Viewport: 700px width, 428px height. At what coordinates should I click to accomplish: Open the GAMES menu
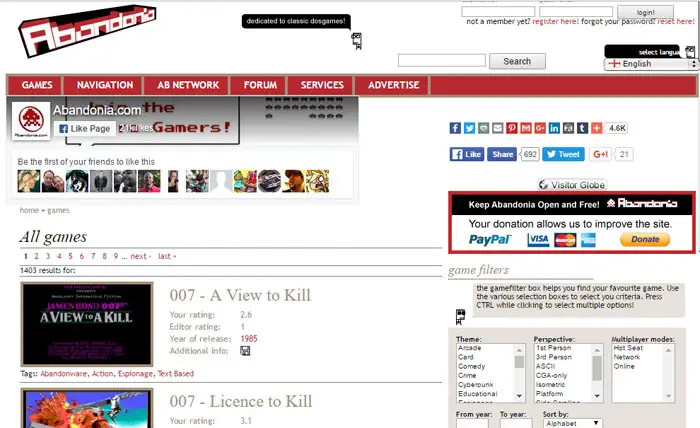coord(37,85)
